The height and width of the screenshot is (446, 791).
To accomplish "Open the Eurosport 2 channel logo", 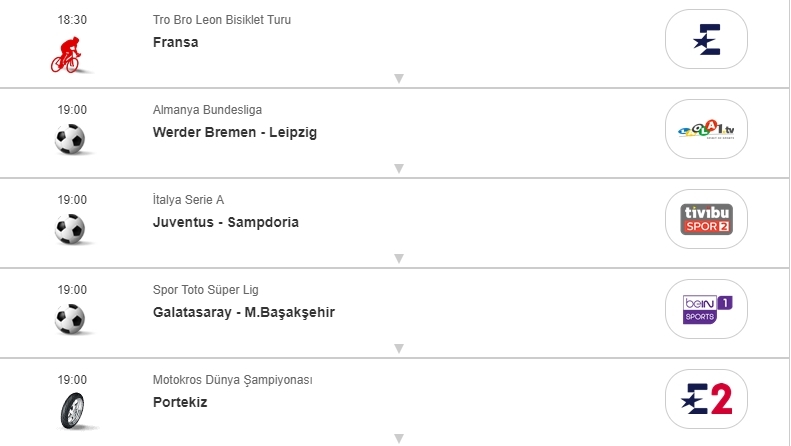I will (x=706, y=399).
